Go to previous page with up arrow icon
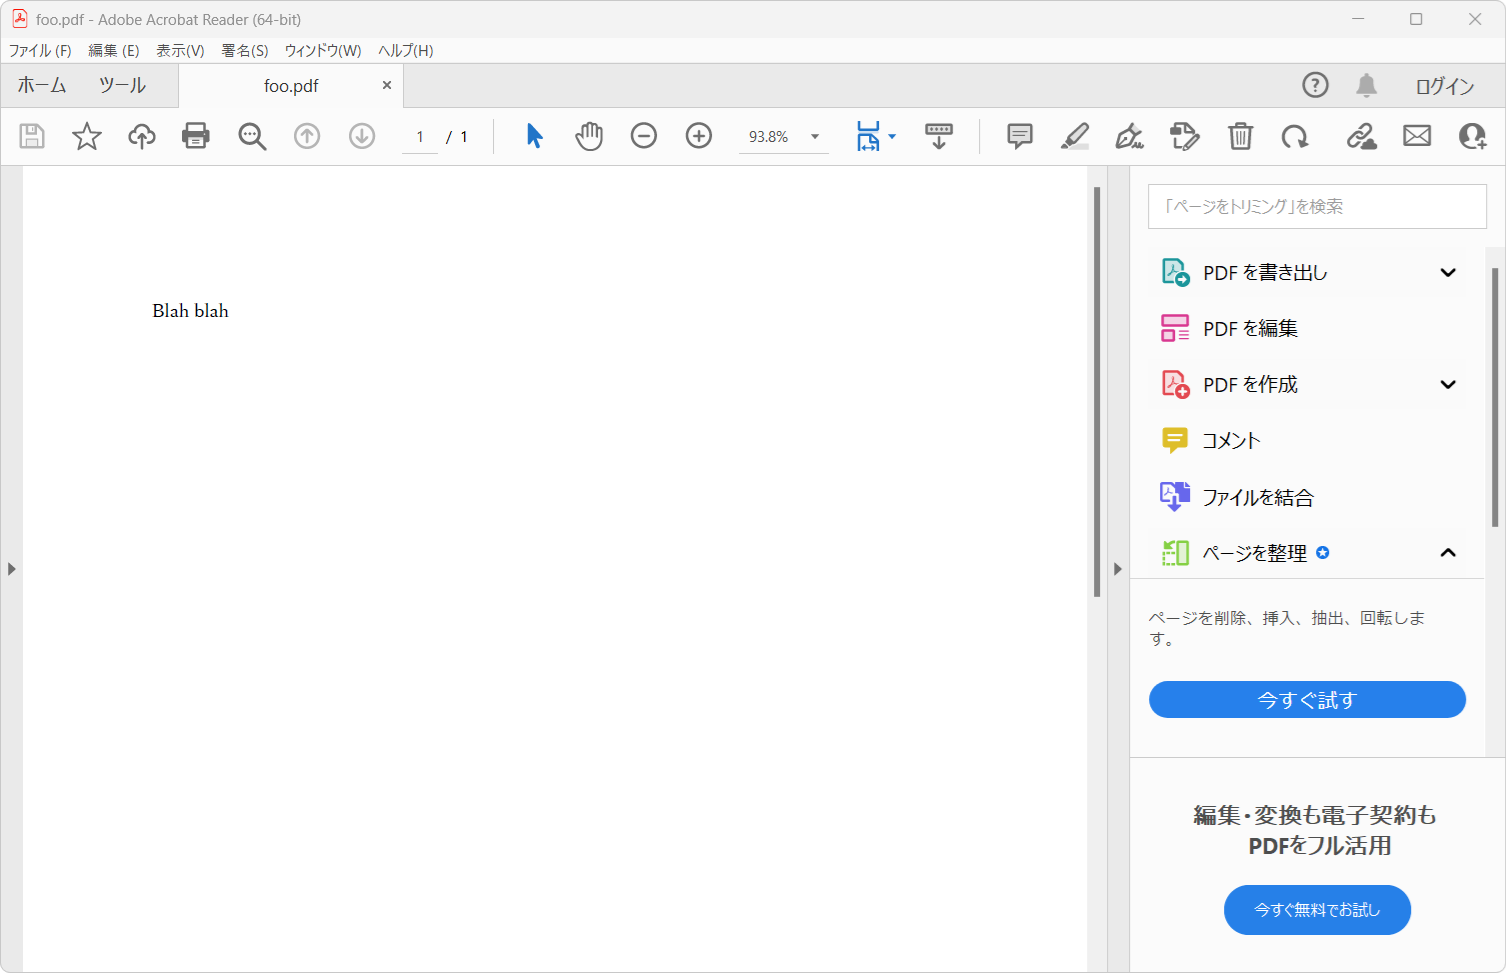This screenshot has height=973, width=1506. 307,136
